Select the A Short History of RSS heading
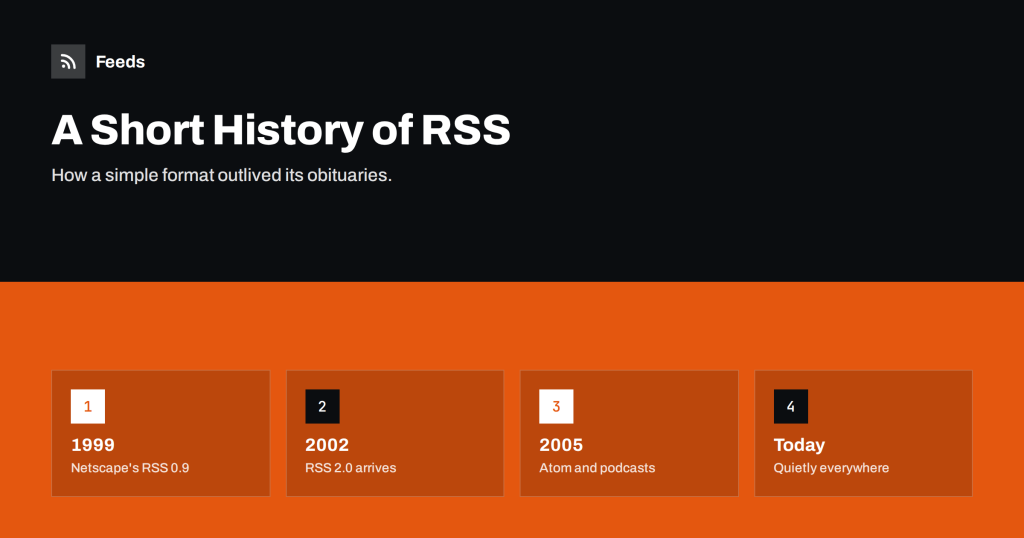This screenshot has height=538, width=1024. [281, 129]
